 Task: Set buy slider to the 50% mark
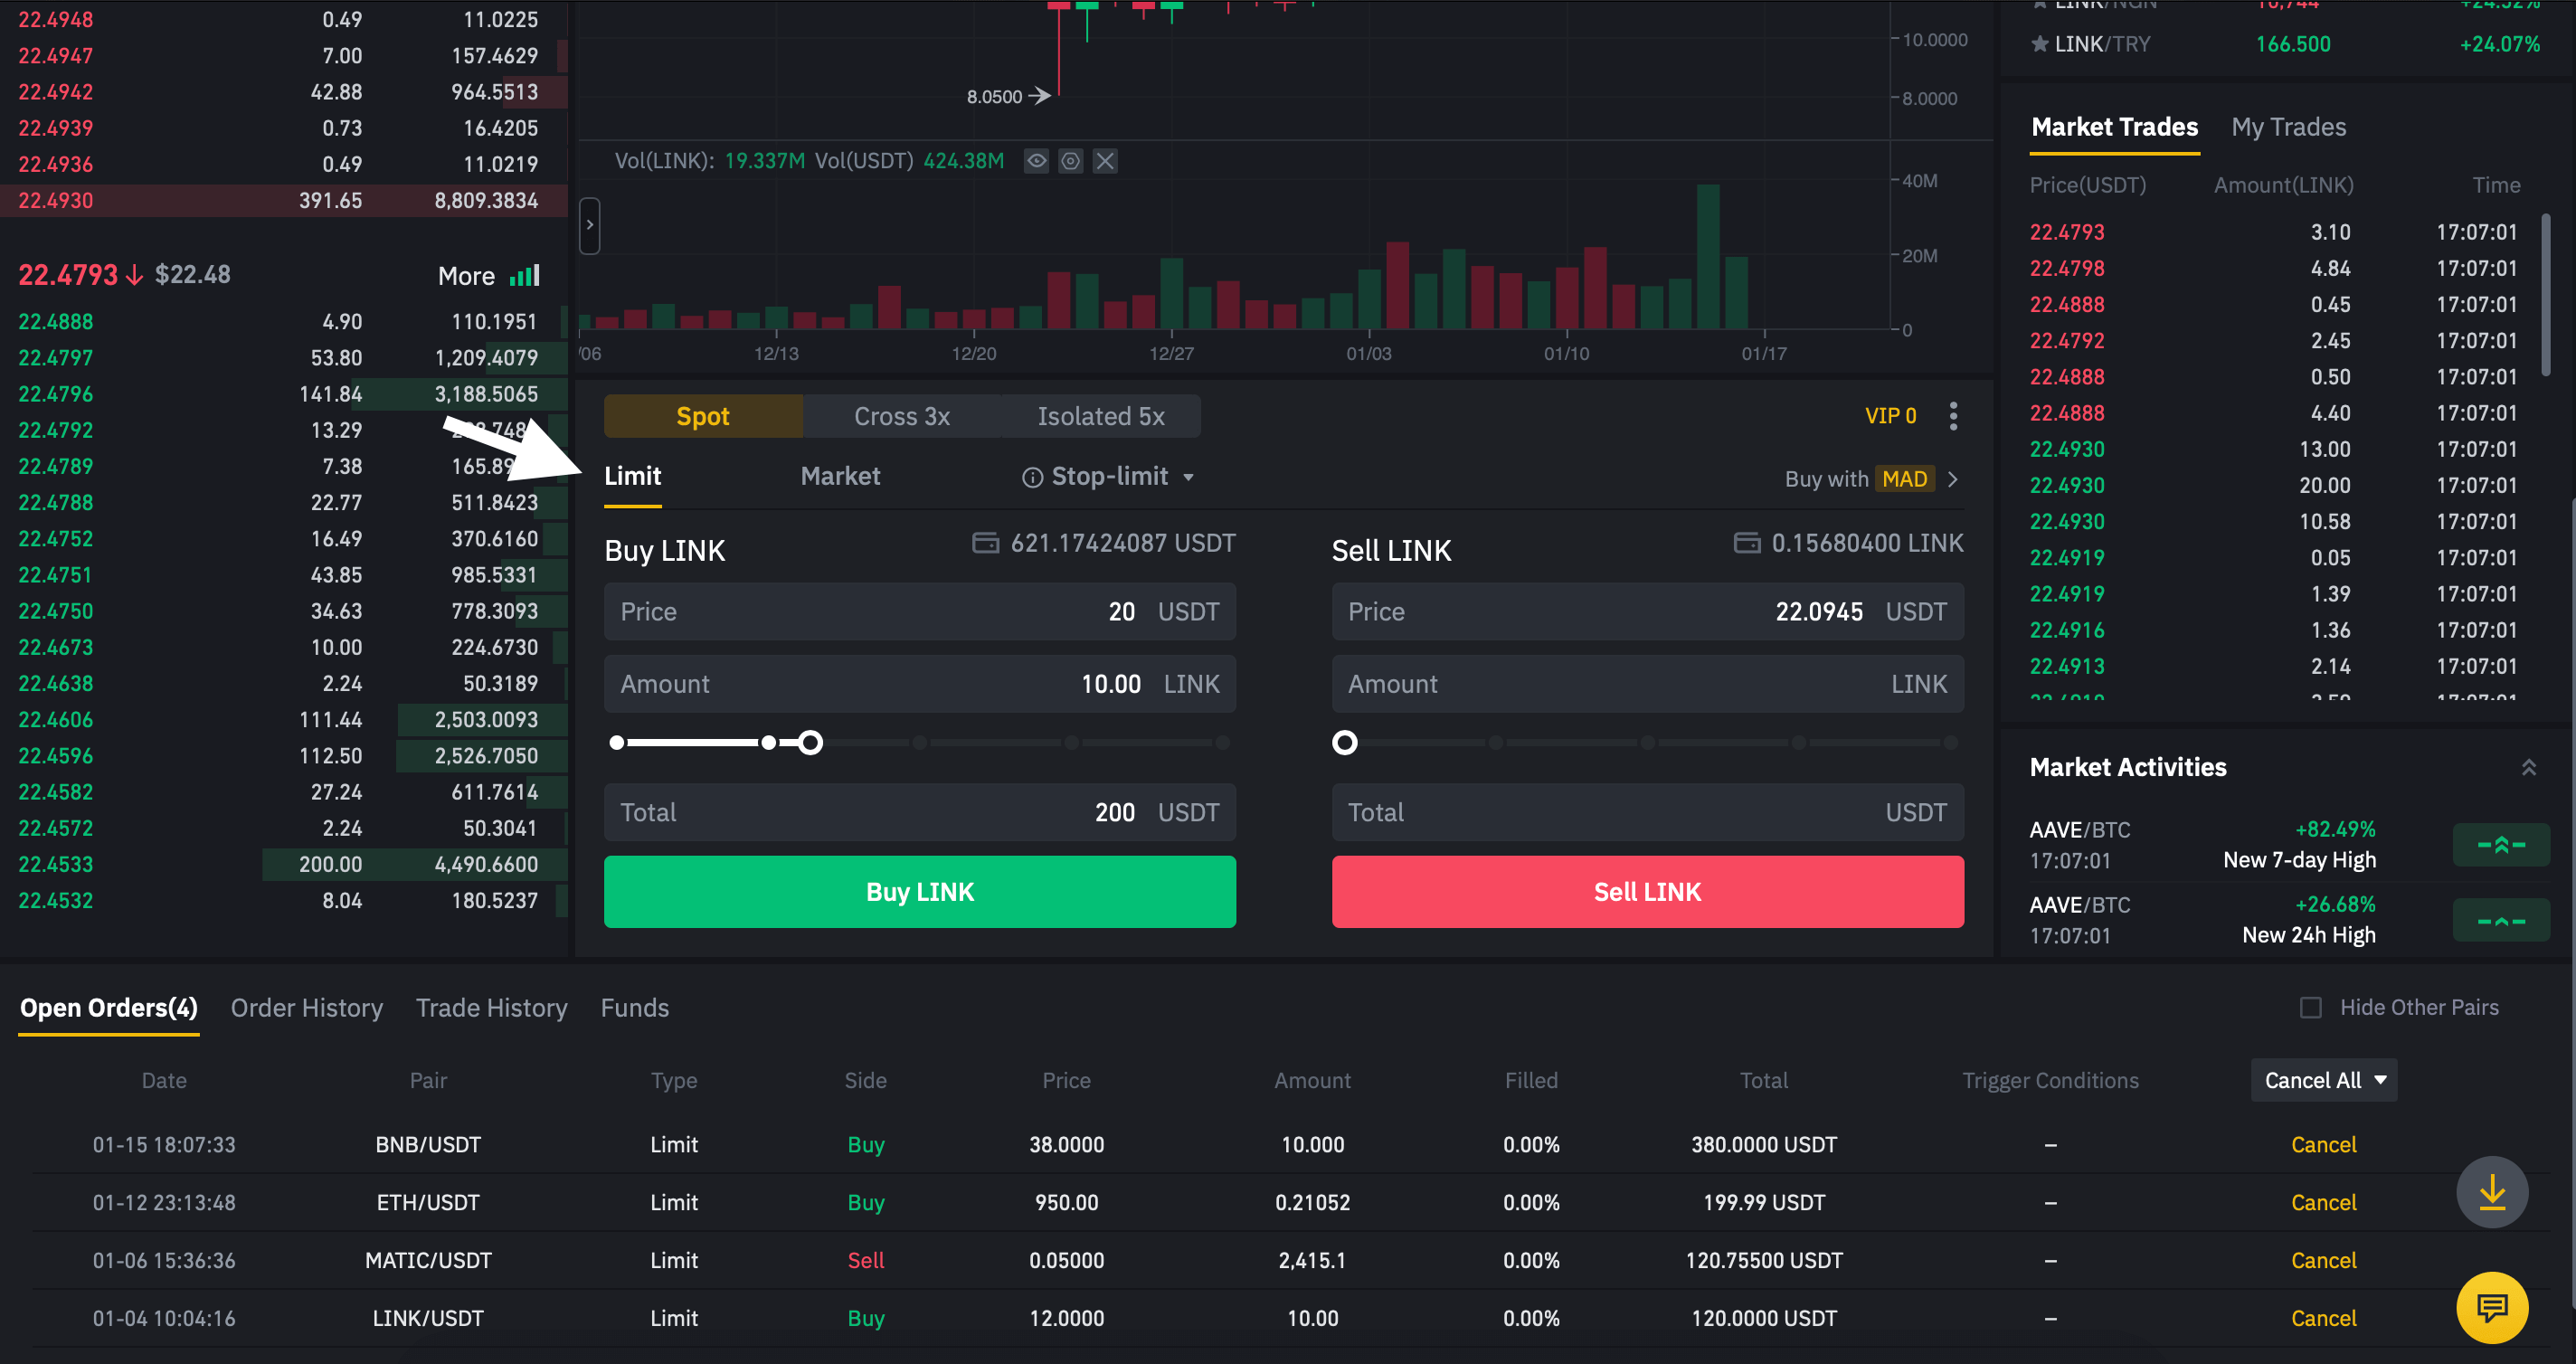pos(919,743)
